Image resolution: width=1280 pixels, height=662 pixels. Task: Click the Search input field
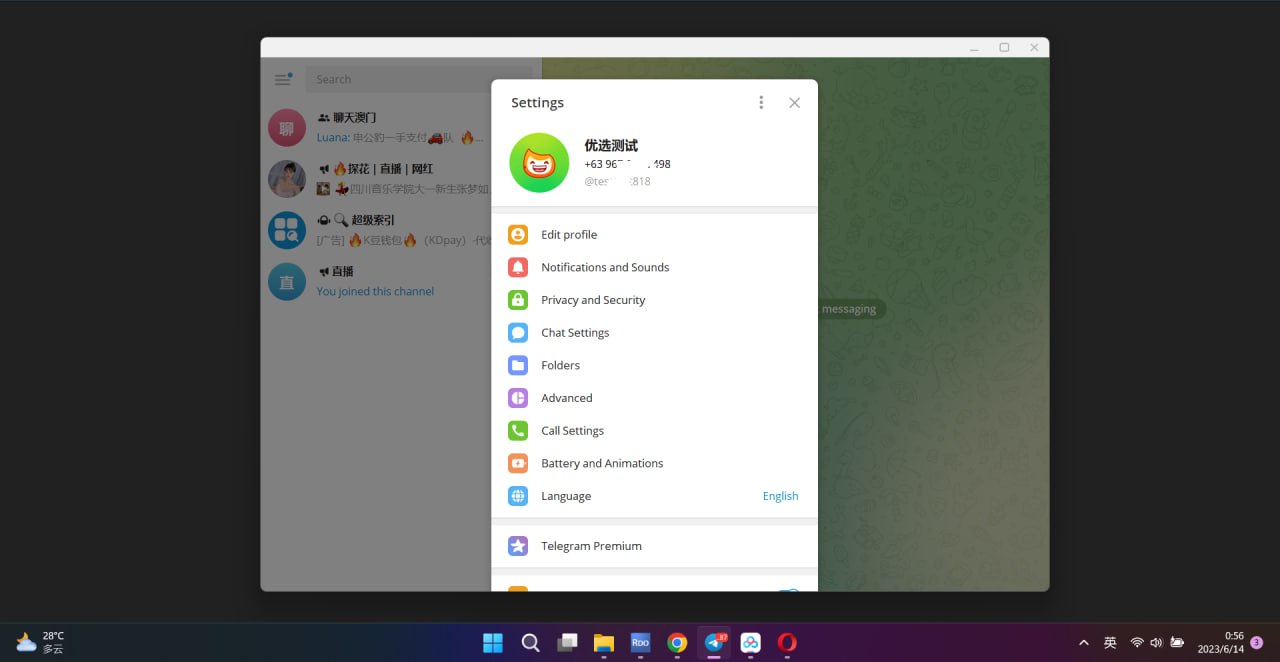[x=400, y=79]
